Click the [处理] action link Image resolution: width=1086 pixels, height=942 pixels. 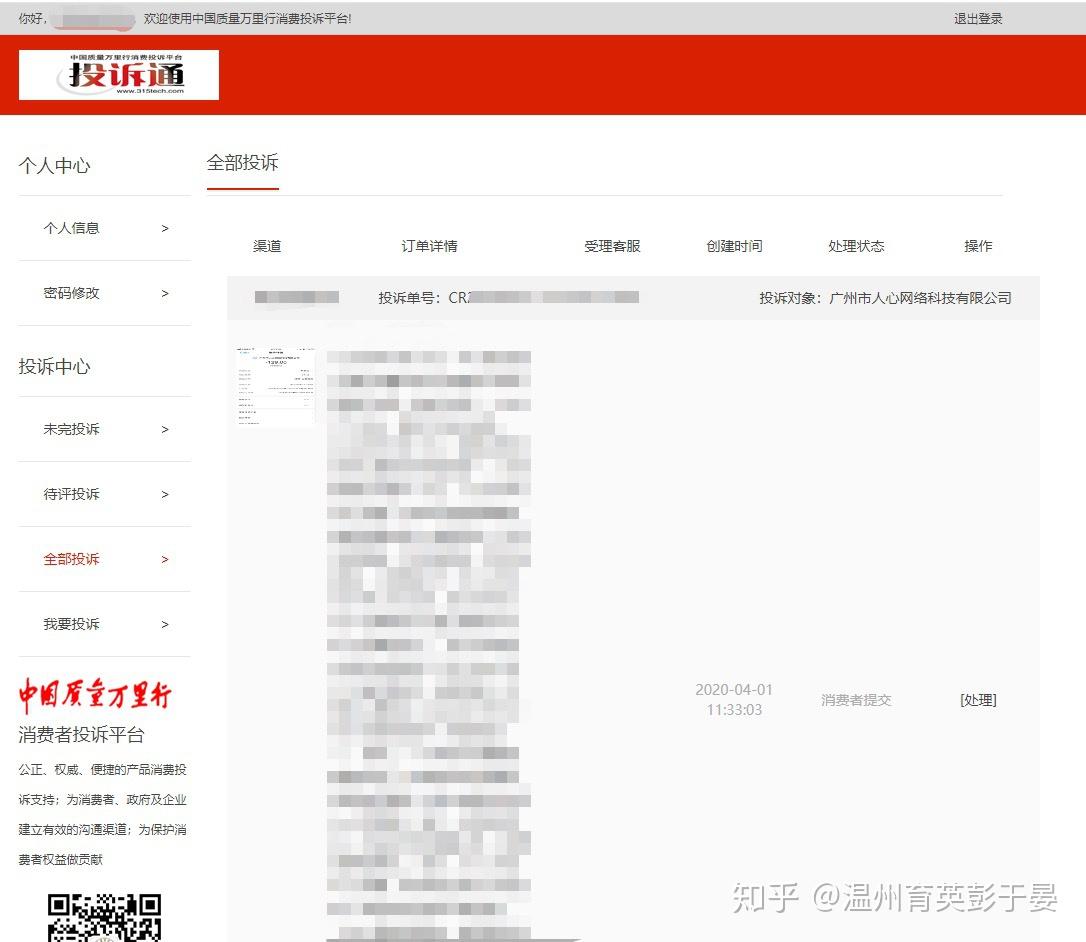pyautogui.click(x=977, y=700)
